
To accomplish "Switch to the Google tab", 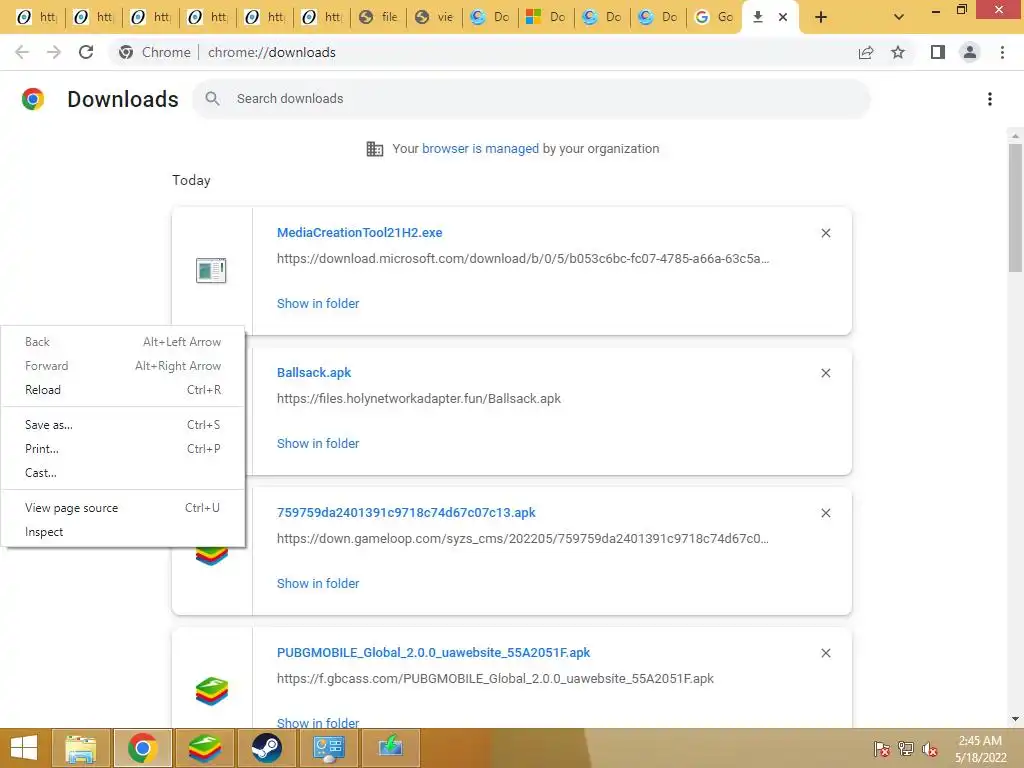I will tap(714, 17).
